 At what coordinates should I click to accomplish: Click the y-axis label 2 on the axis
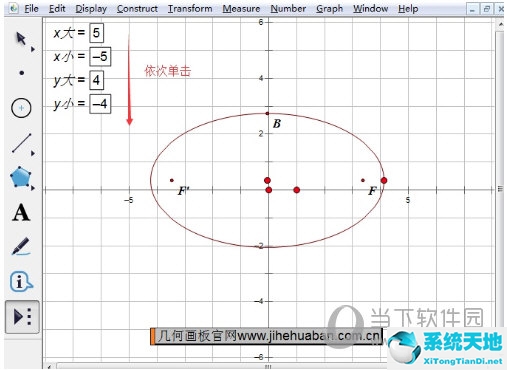[261, 133]
